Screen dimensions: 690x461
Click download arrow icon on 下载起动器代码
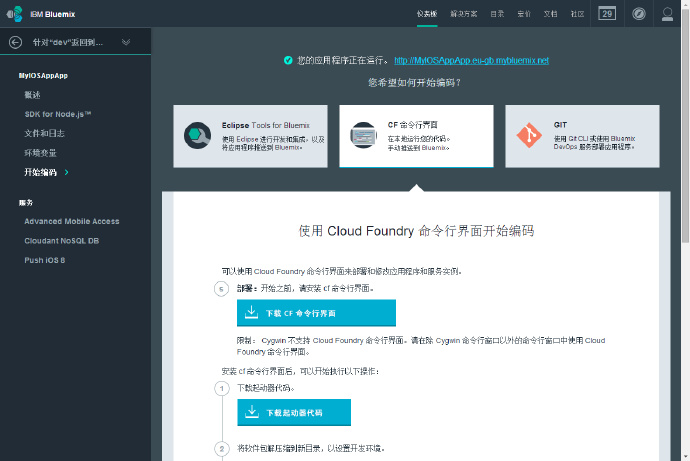(252, 412)
